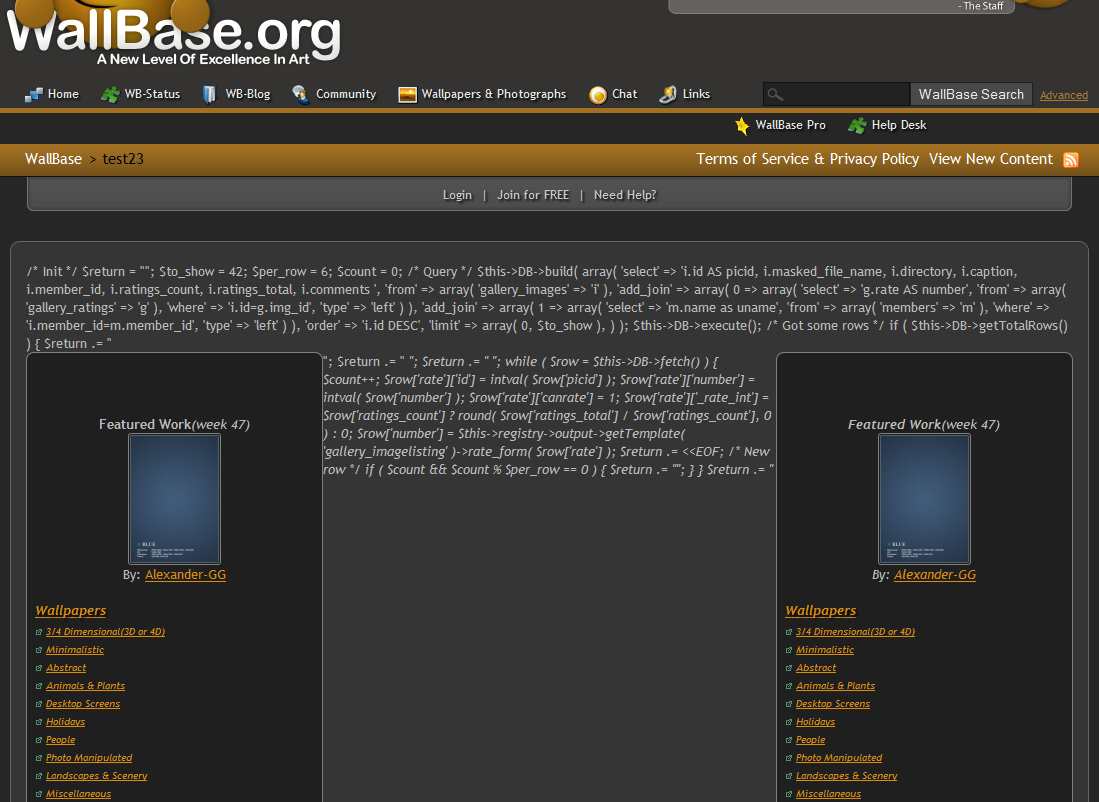Open the RSS feed icon
The image size is (1099, 802).
point(1070,160)
